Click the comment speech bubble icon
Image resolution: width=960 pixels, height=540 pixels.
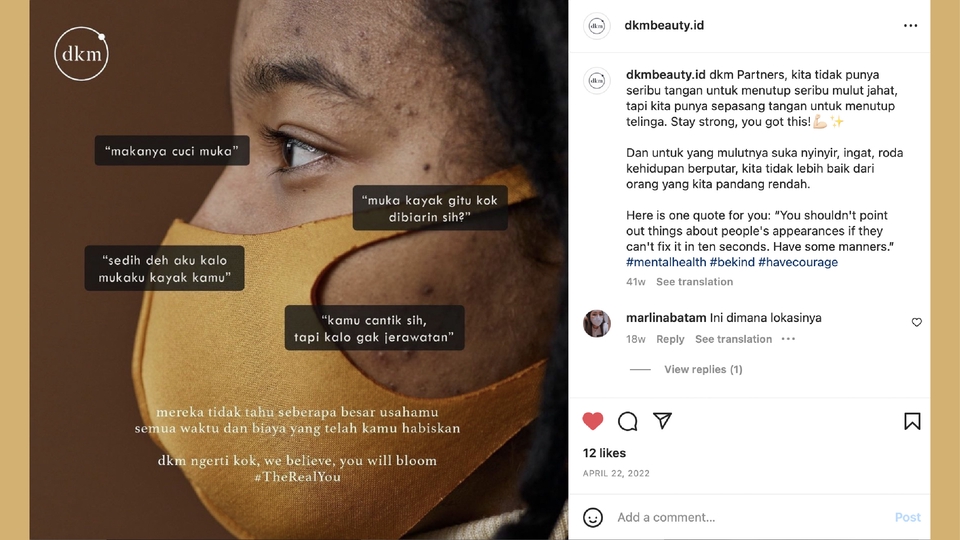click(x=628, y=421)
